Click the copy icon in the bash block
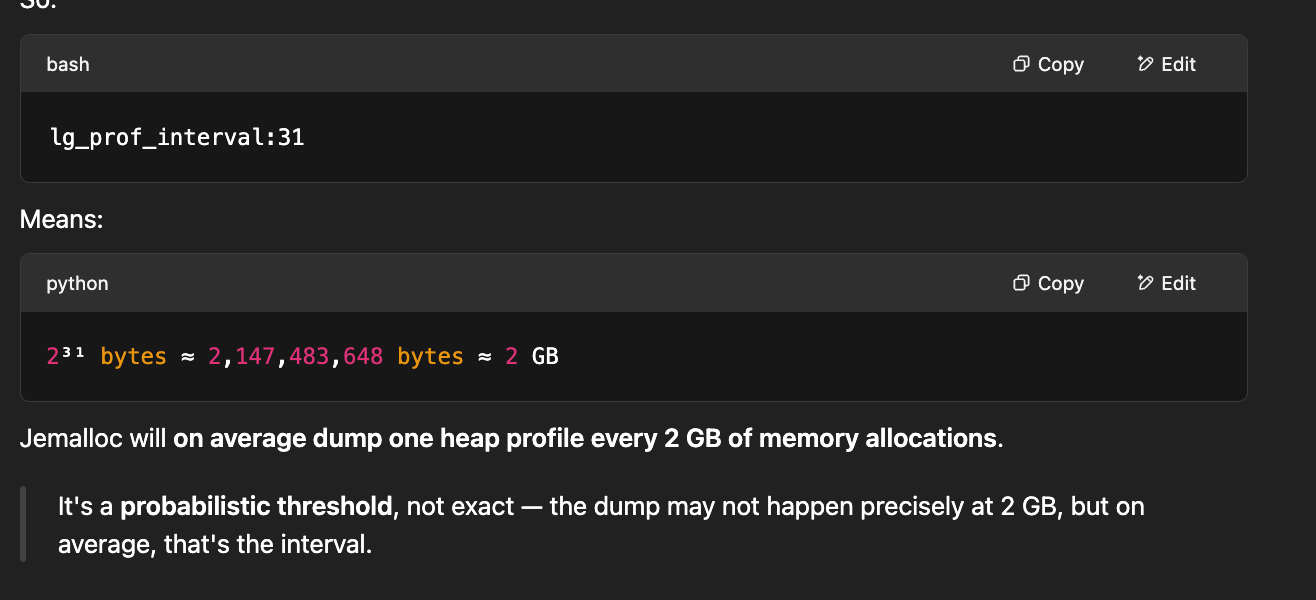The width and height of the screenshot is (1316, 600). coord(1021,64)
